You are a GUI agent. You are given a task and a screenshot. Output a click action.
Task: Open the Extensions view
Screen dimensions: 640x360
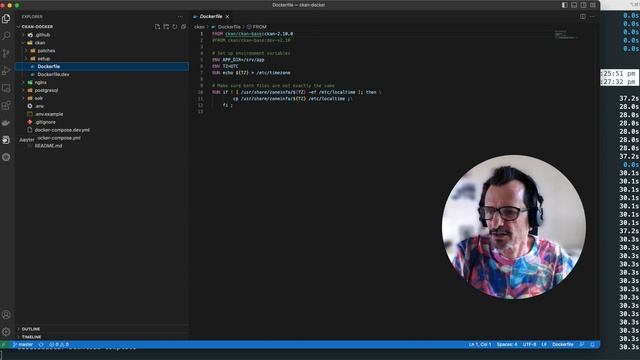(x=6, y=106)
